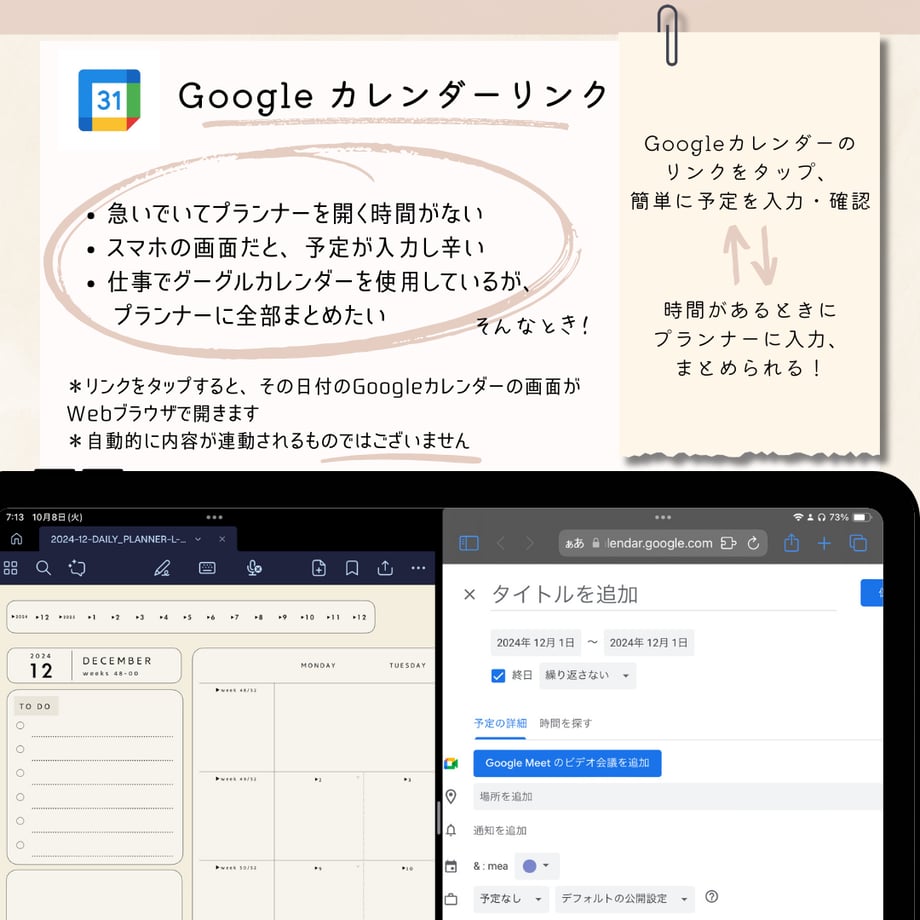This screenshot has height=920, width=920.
Task: Open month tab ▸5 in planner navigation strip
Action: click(x=187, y=617)
